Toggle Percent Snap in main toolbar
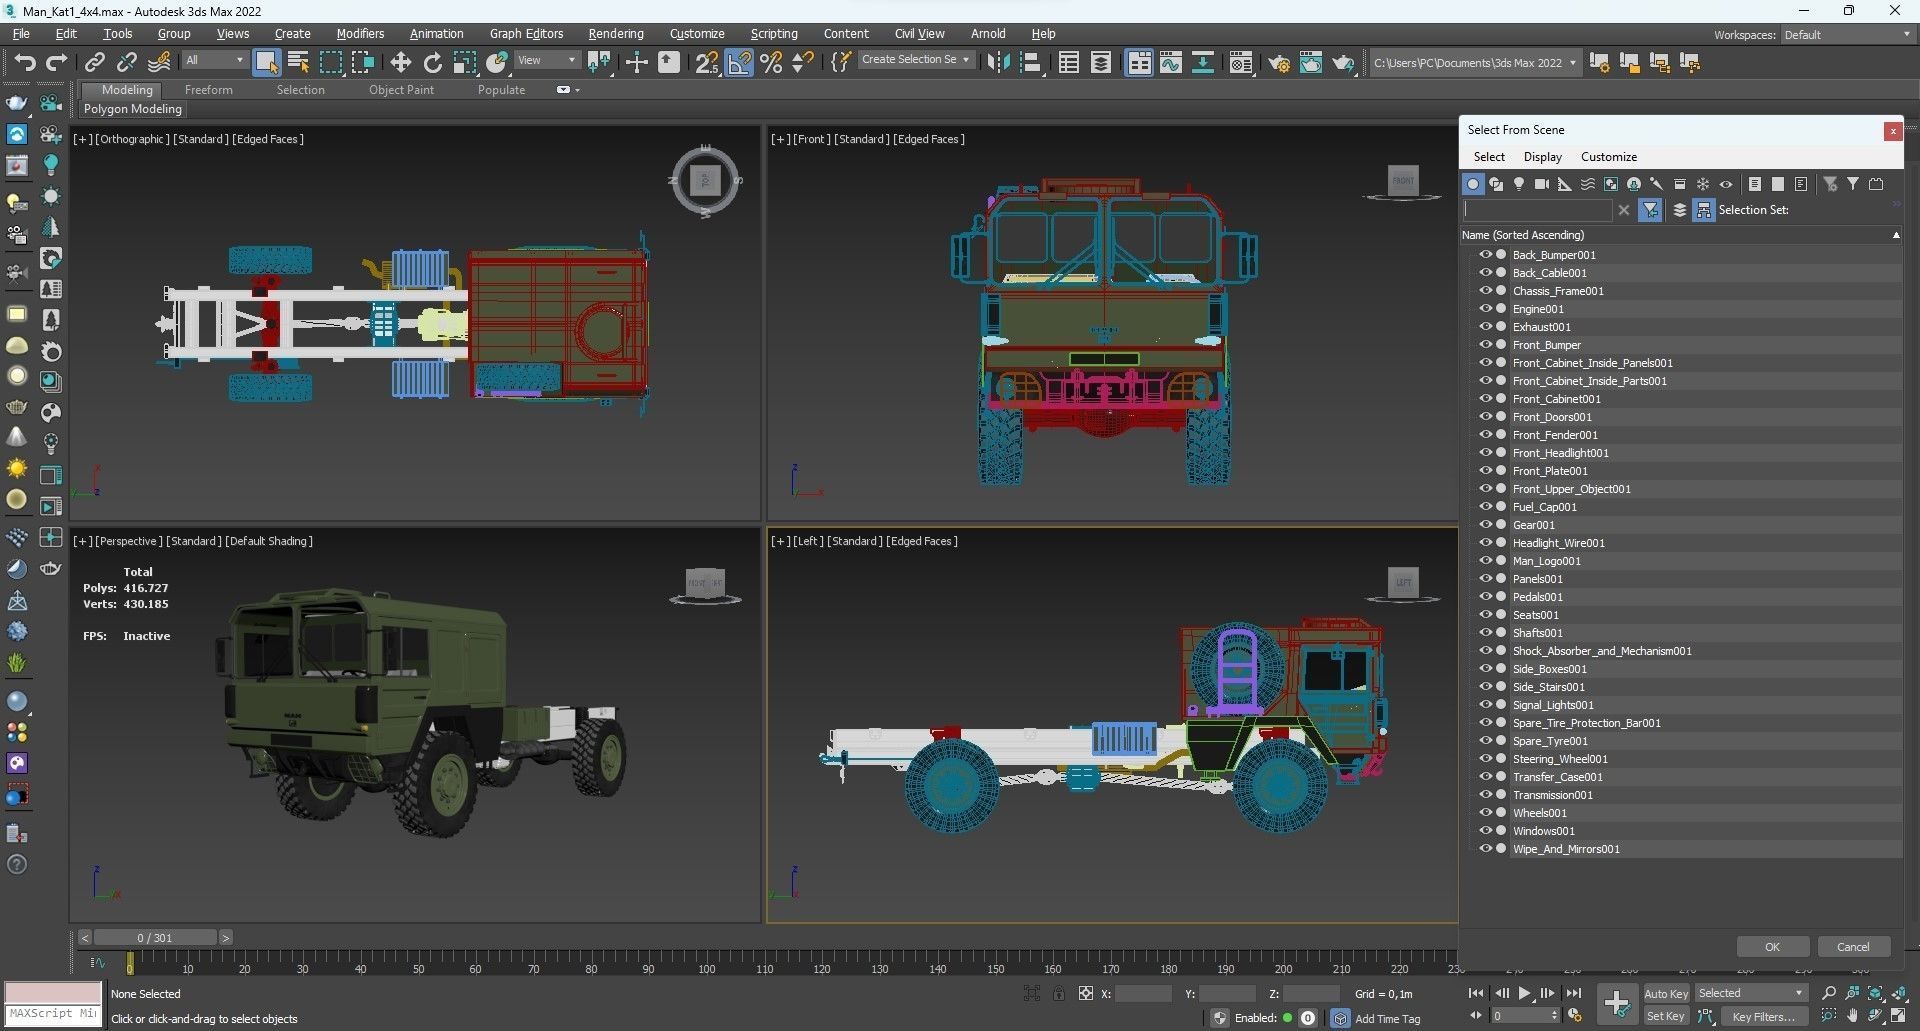This screenshot has width=1920, height=1031. coord(771,62)
